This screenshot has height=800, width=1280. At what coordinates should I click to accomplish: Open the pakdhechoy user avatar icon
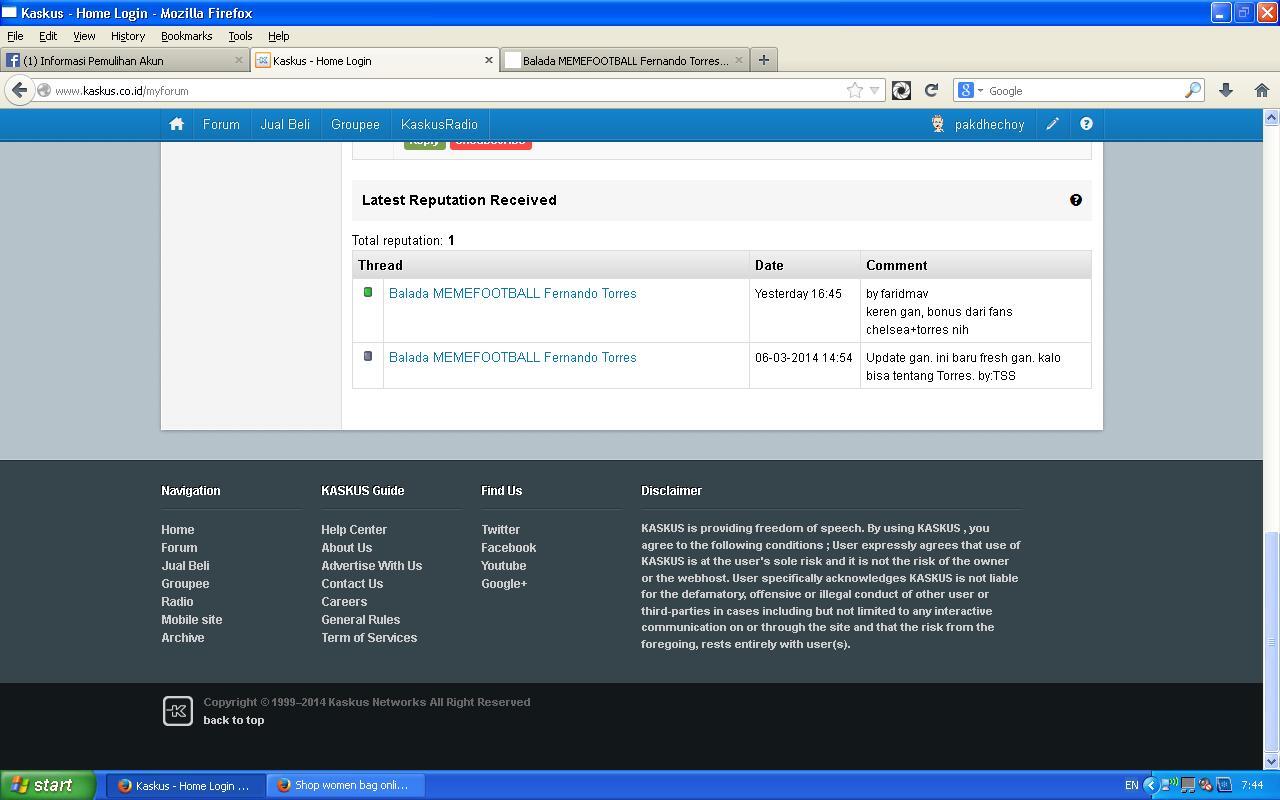[x=938, y=124]
